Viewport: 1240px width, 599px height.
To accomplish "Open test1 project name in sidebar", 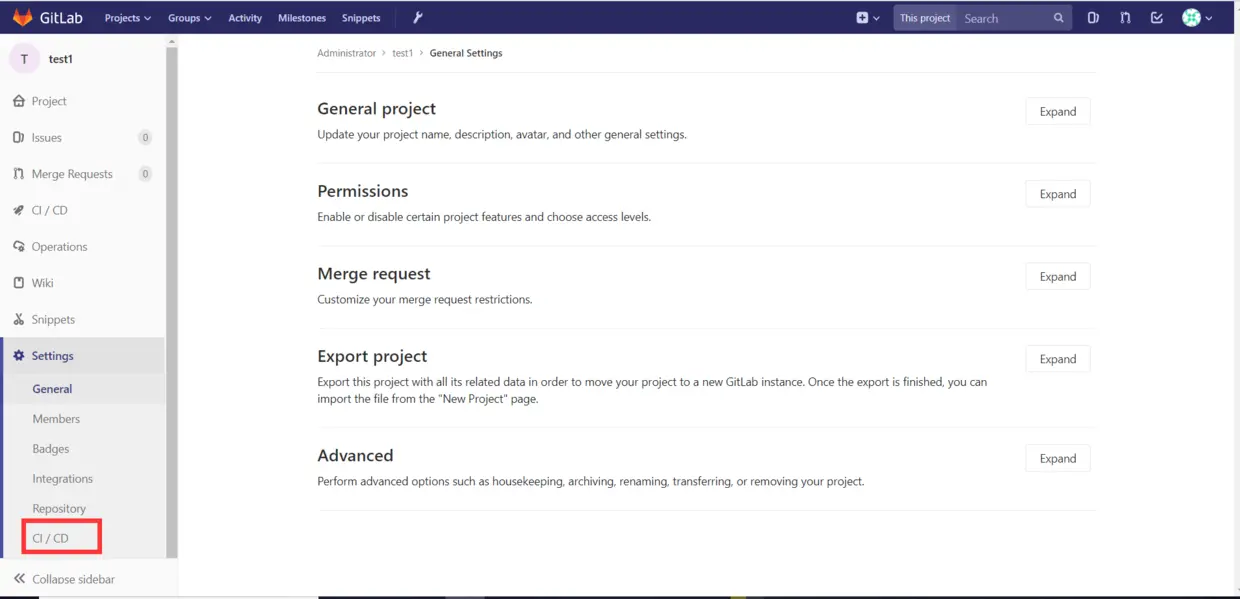I will (61, 59).
